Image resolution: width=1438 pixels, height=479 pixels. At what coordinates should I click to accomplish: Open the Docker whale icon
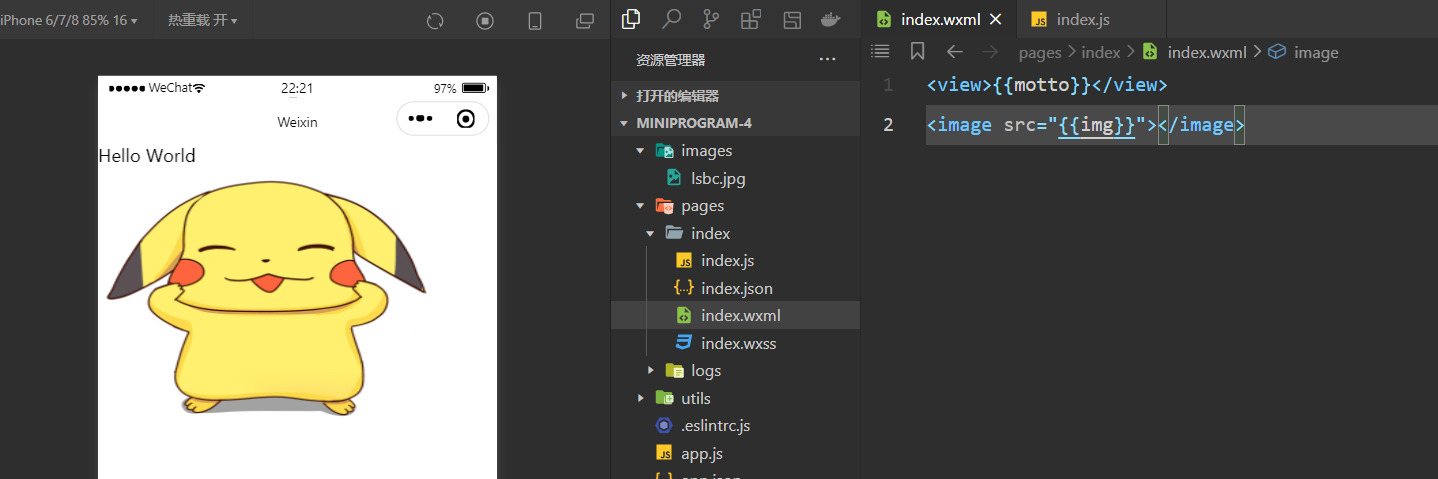coord(831,19)
